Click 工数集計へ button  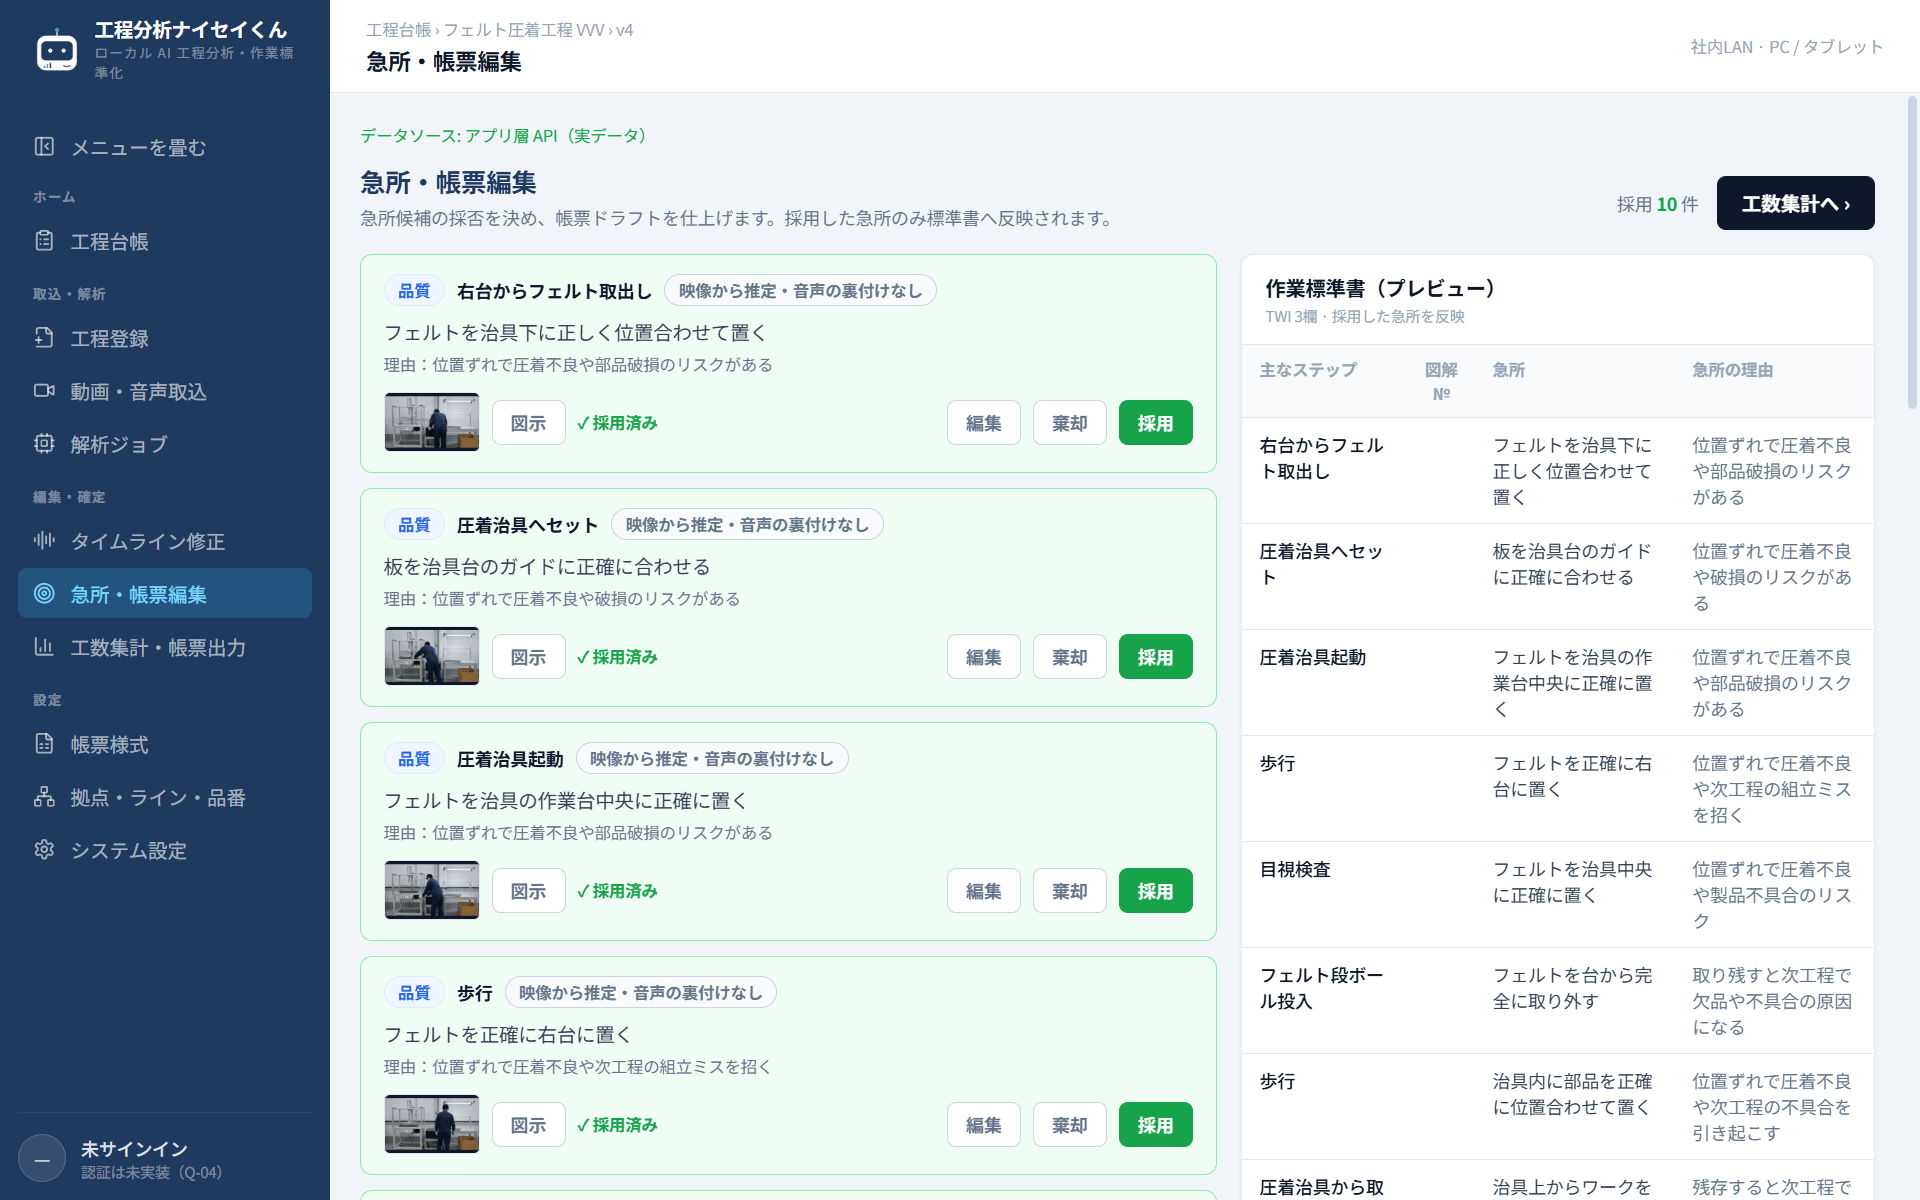tap(1795, 204)
